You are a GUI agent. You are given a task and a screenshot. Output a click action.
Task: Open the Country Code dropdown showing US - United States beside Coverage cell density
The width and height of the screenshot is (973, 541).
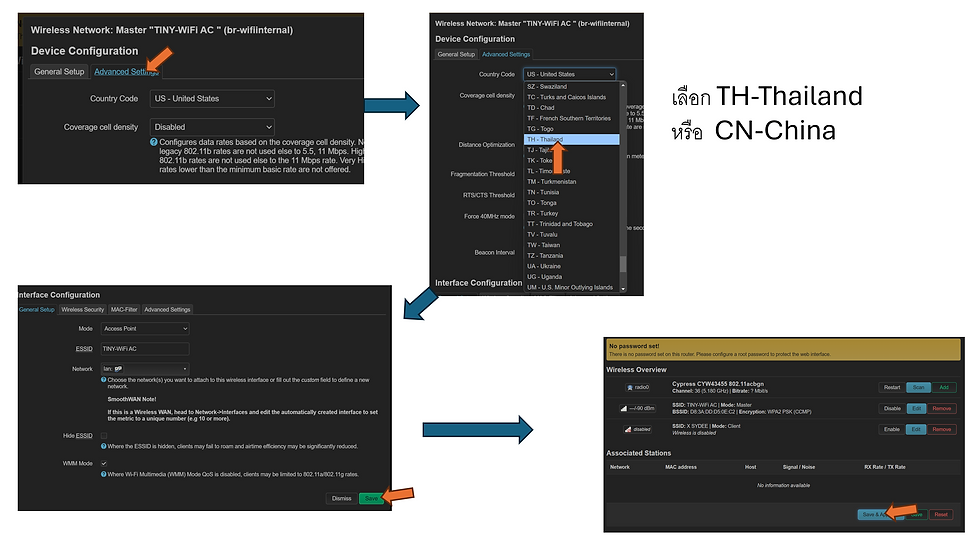[x=212, y=99]
